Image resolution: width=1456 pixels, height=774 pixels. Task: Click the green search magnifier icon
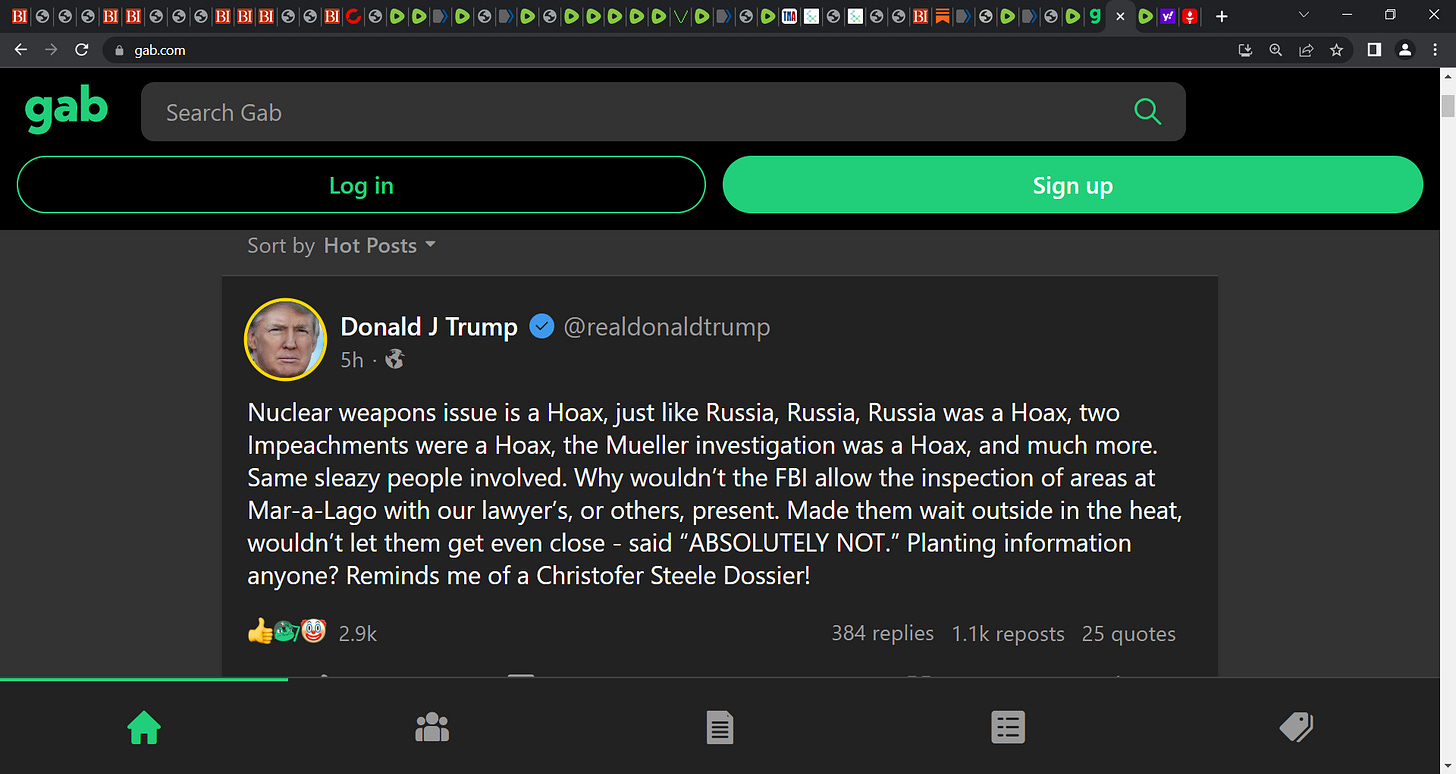click(1148, 112)
